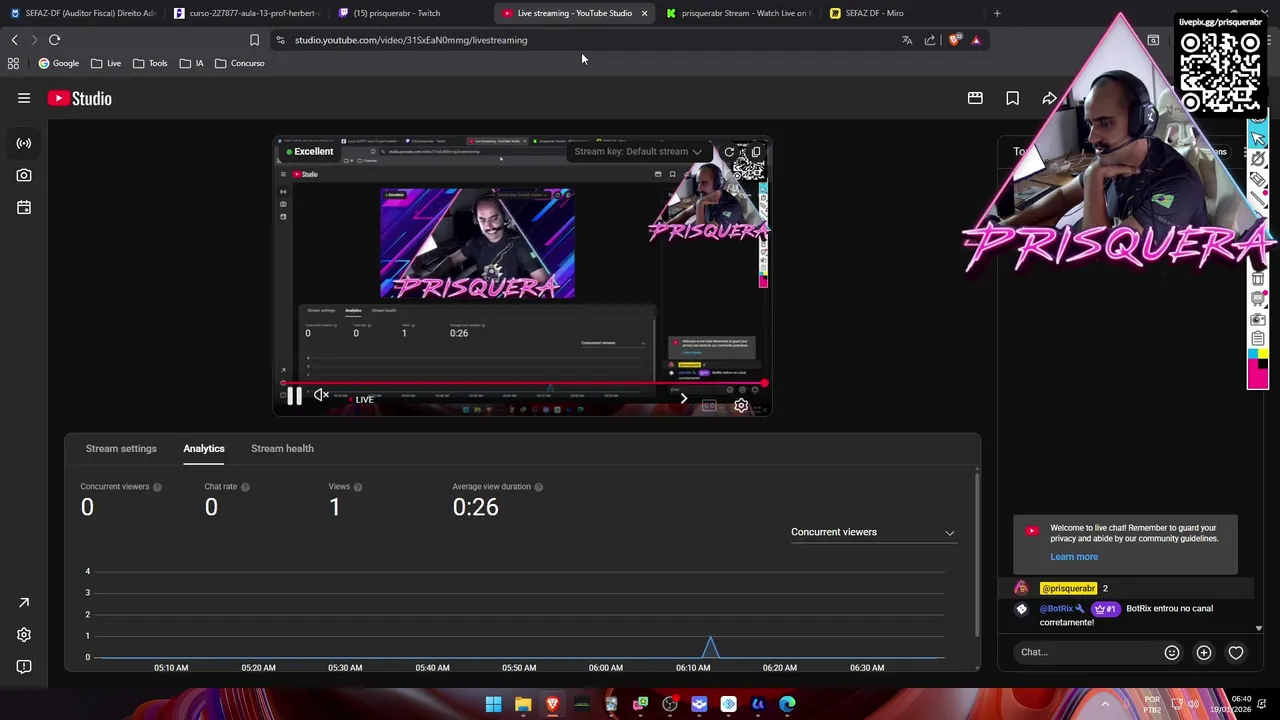
Task: Open Microsoft Edge from the taskbar
Action: [787, 704]
